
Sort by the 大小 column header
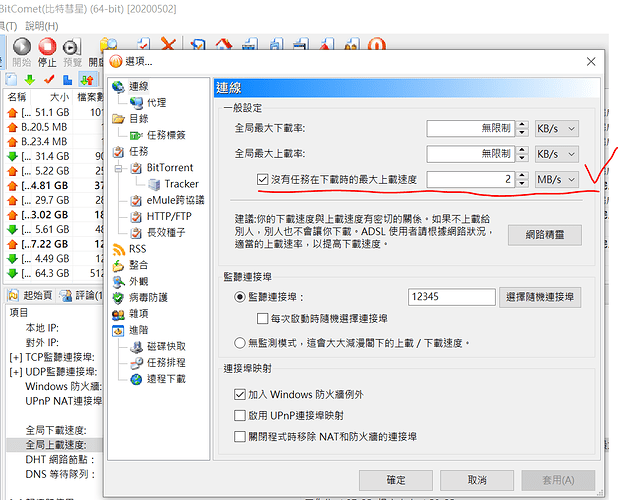[x=59, y=97]
